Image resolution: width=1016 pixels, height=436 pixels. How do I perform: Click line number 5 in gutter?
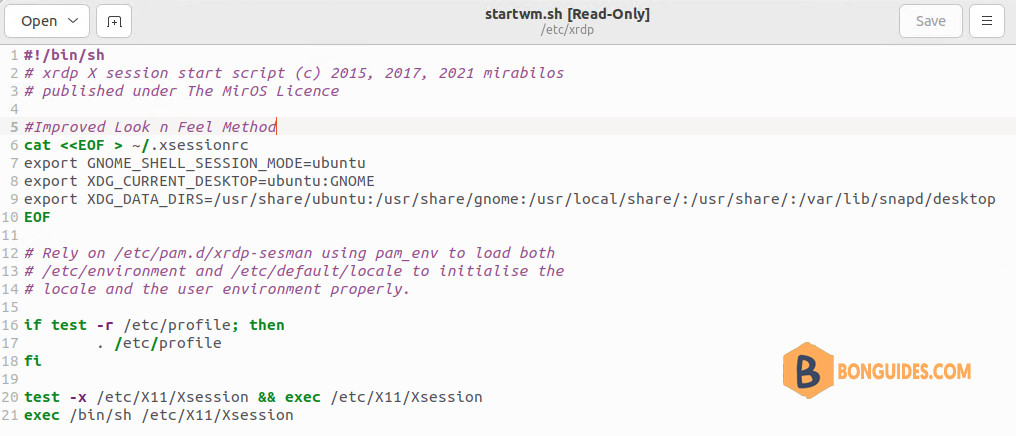click(14, 127)
